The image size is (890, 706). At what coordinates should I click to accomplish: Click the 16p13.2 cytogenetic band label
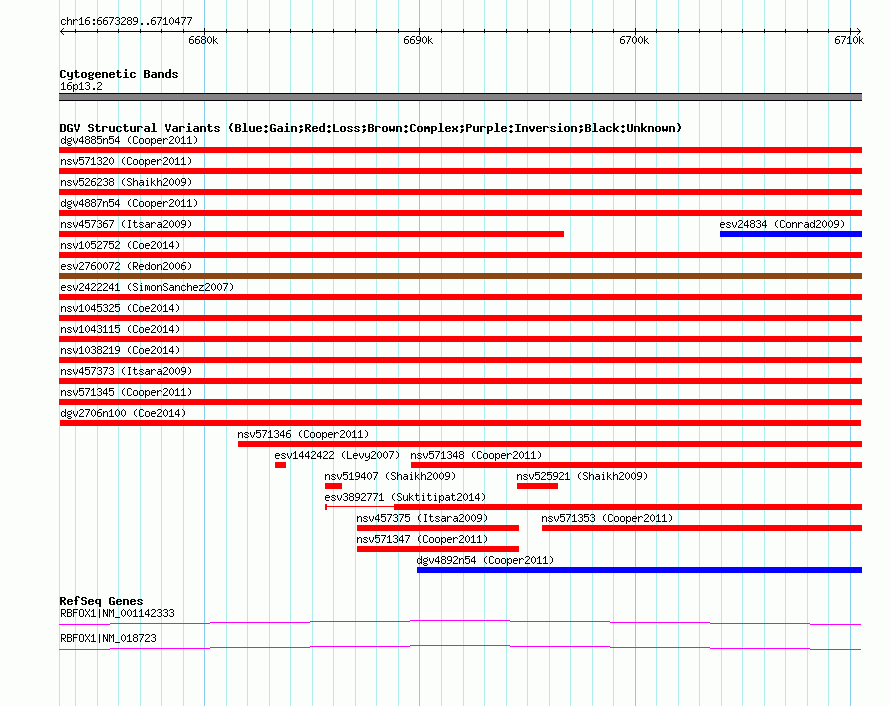coord(81,86)
